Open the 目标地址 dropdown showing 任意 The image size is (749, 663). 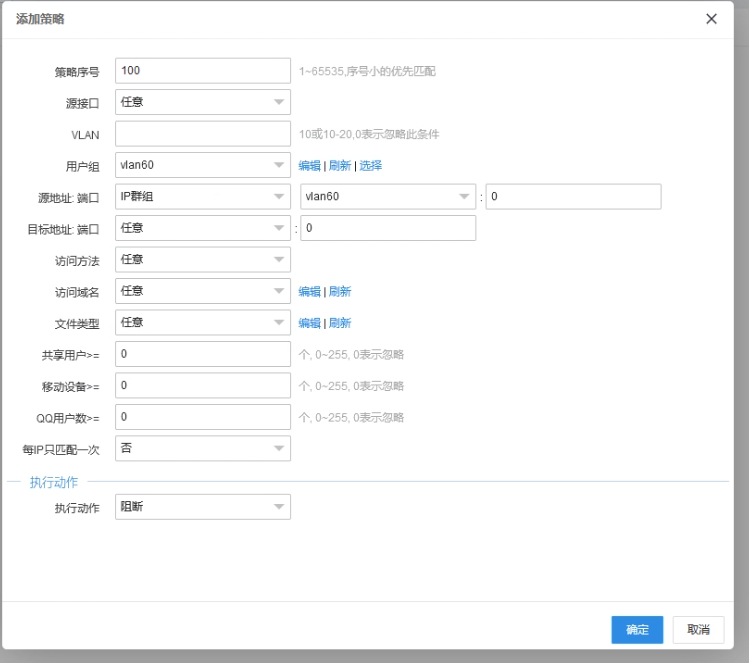coord(203,228)
